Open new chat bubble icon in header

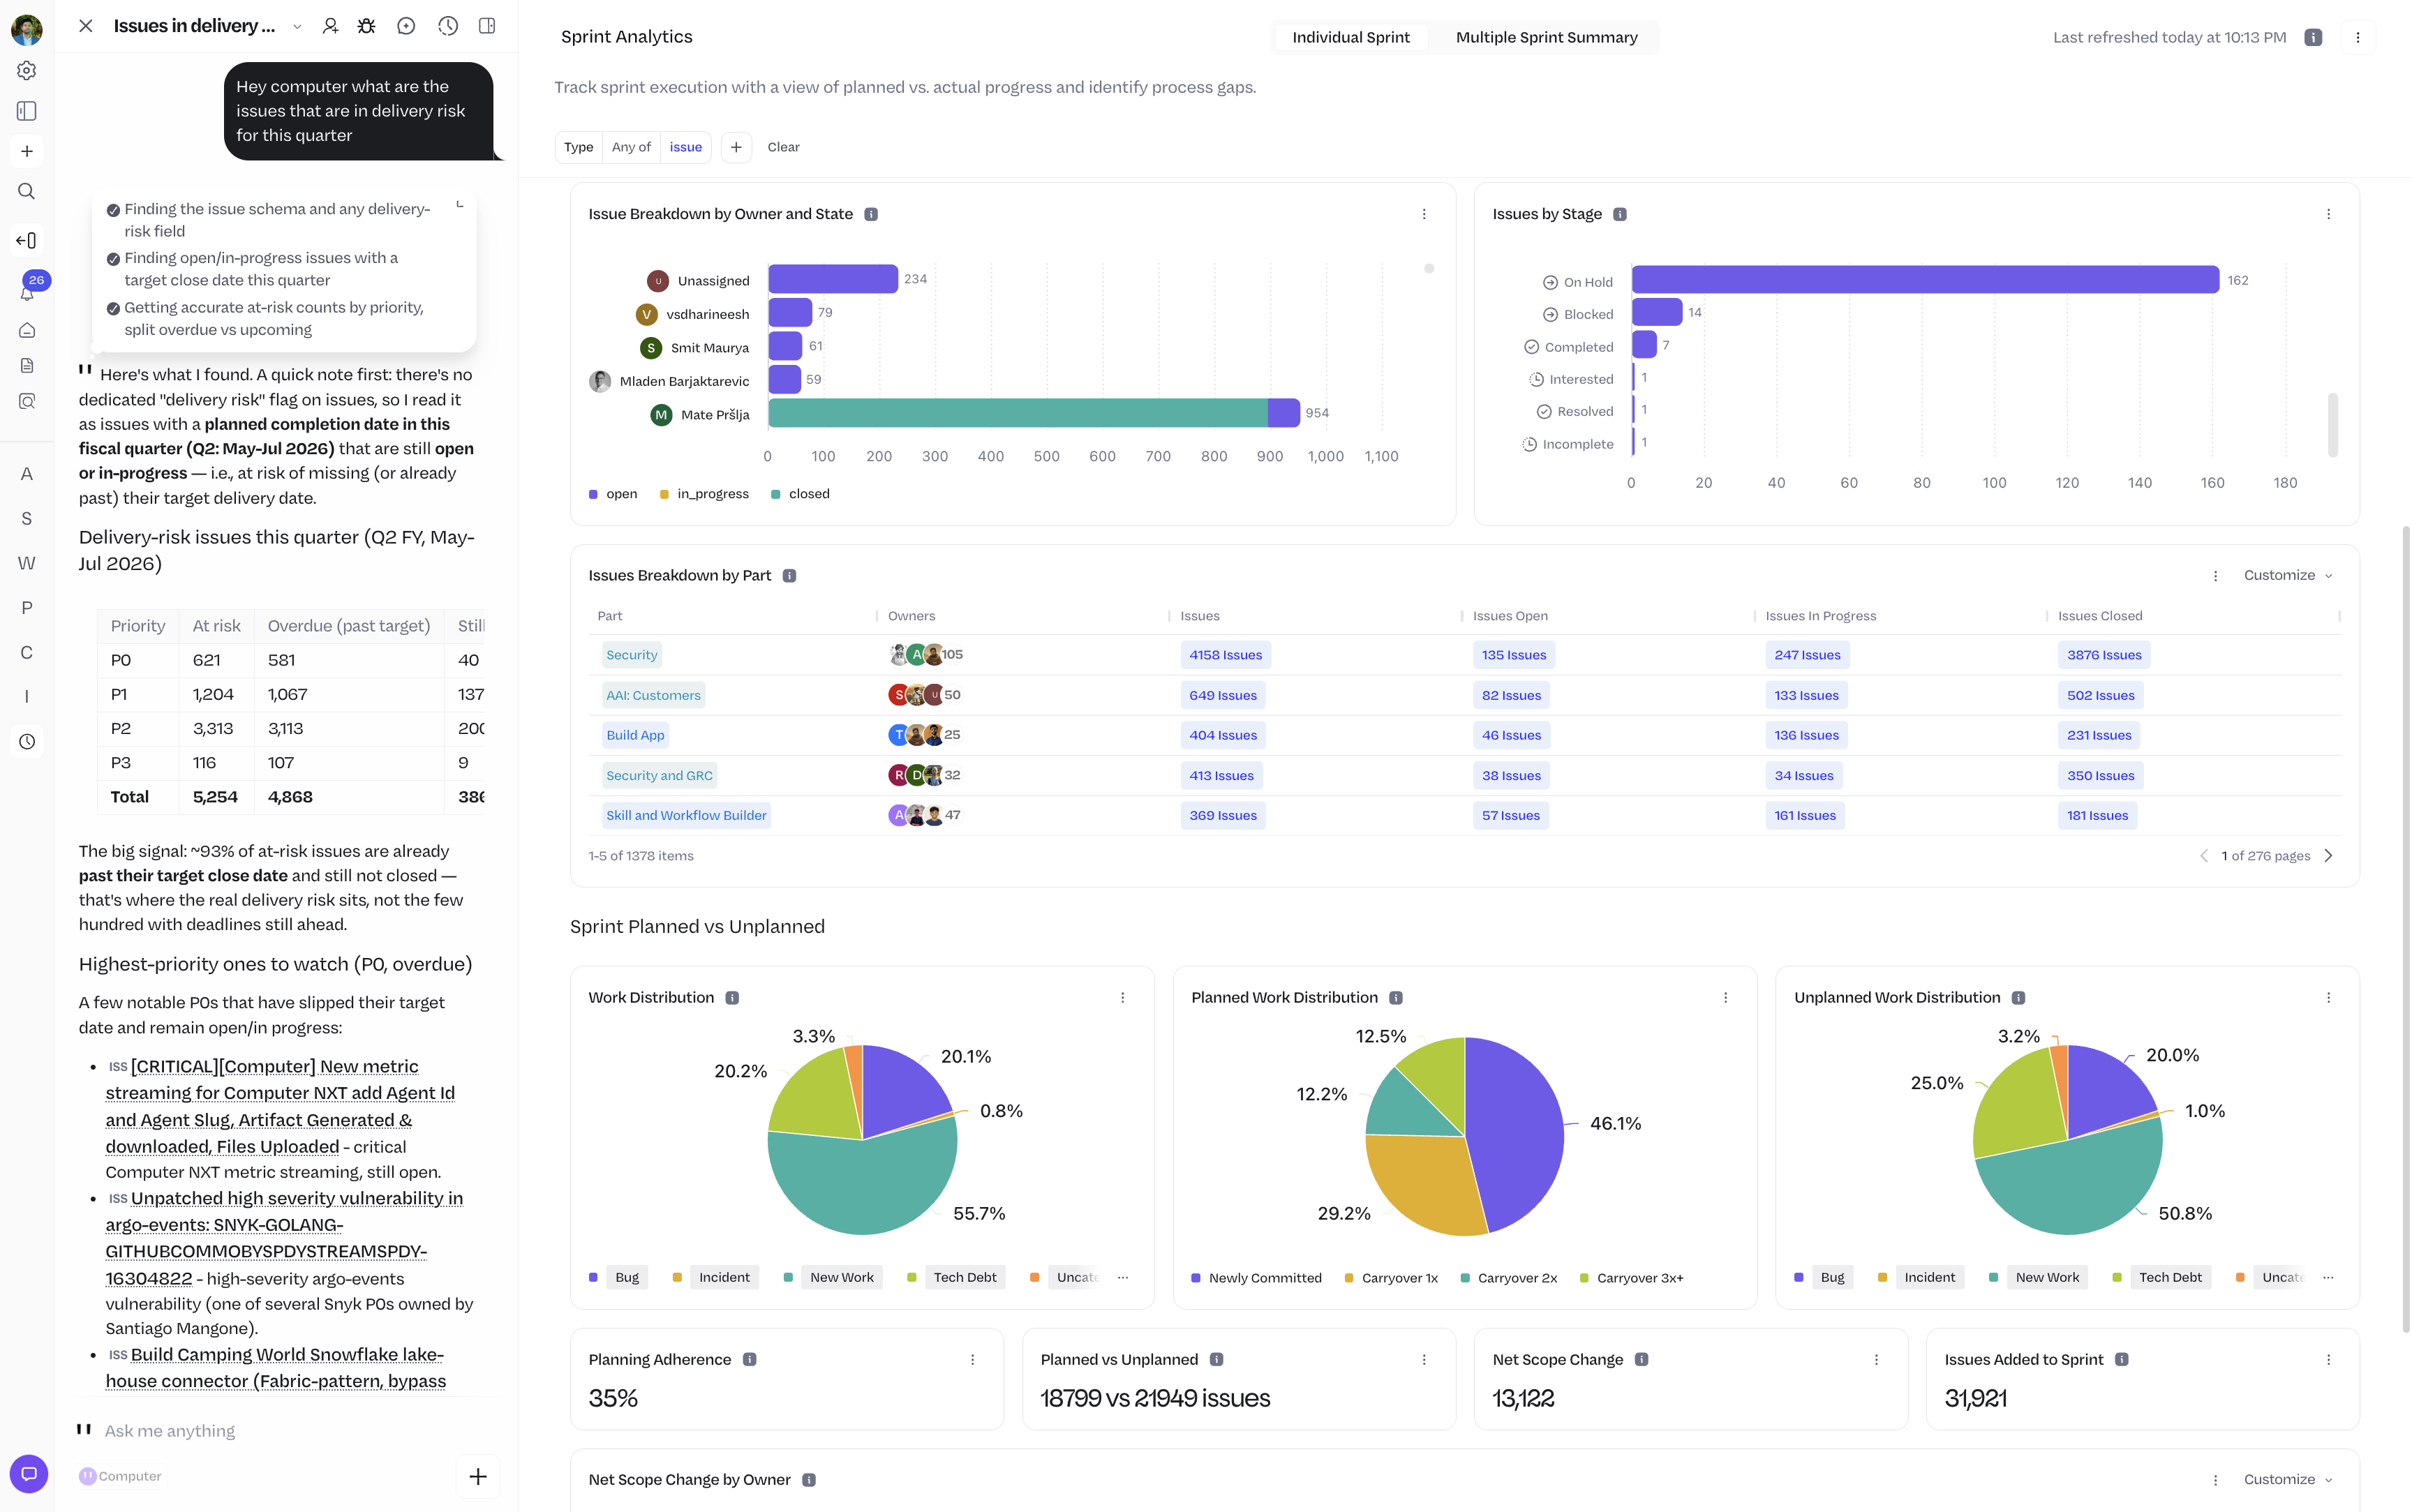[x=406, y=26]
